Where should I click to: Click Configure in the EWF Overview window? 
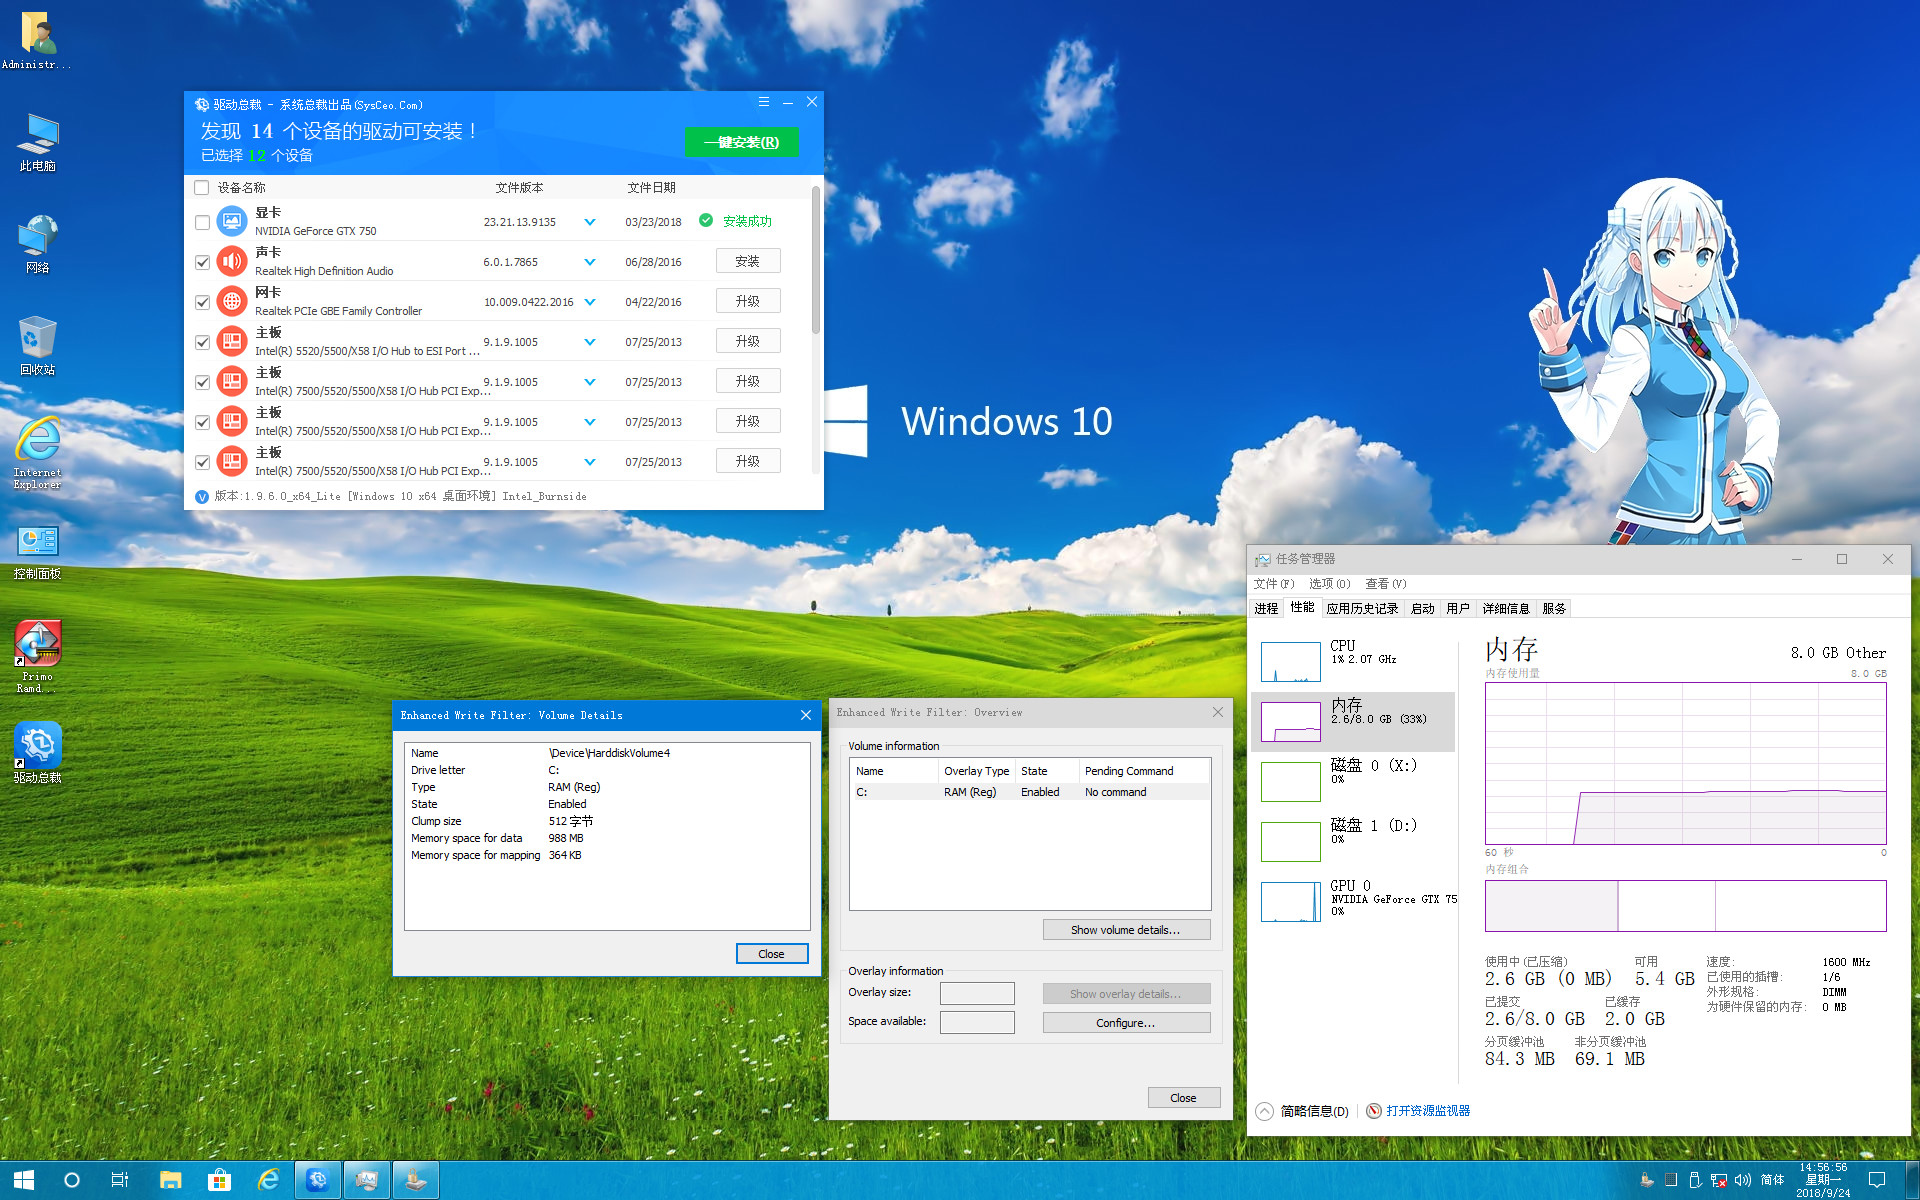click(x=1126, y=1023)
